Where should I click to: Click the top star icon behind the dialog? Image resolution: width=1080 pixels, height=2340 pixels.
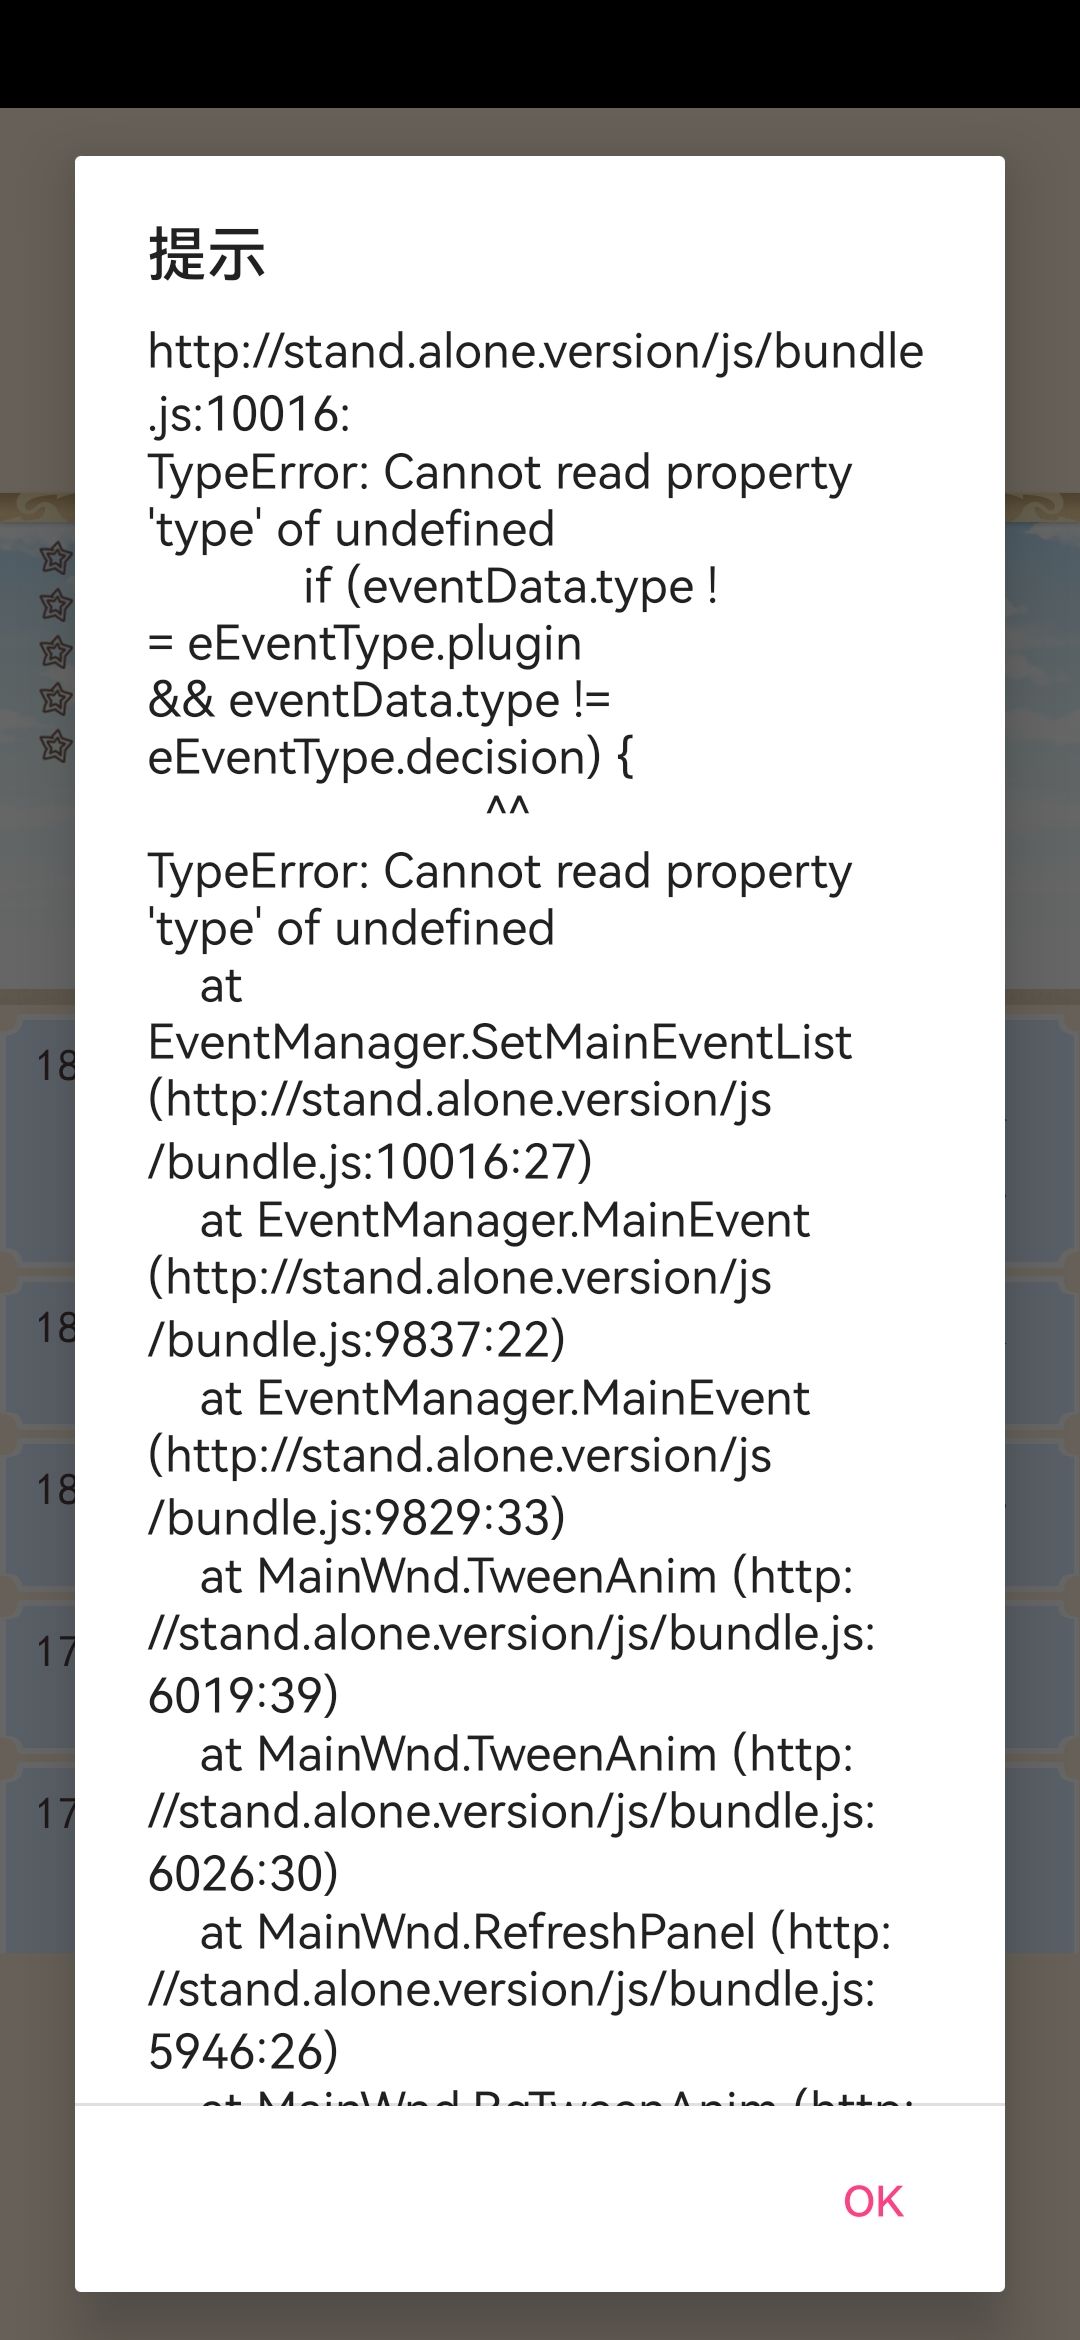point(55,558)
